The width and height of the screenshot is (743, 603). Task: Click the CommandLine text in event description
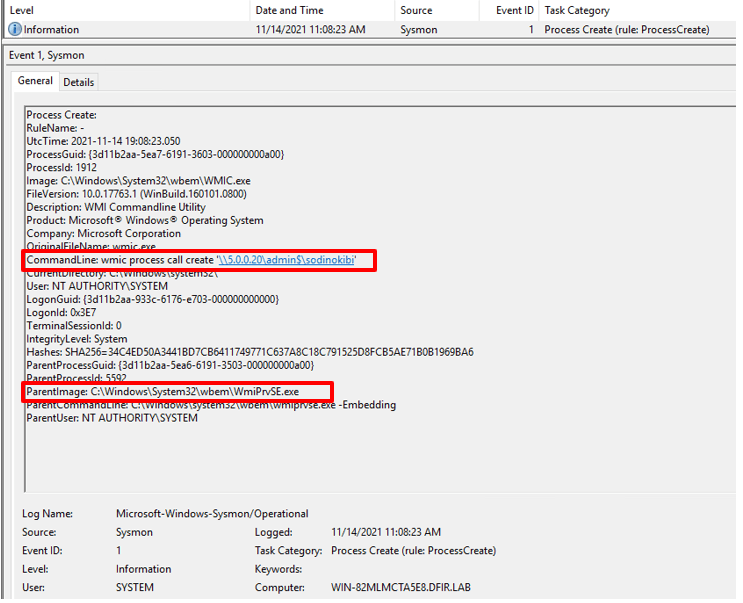[x=120, y=260]
